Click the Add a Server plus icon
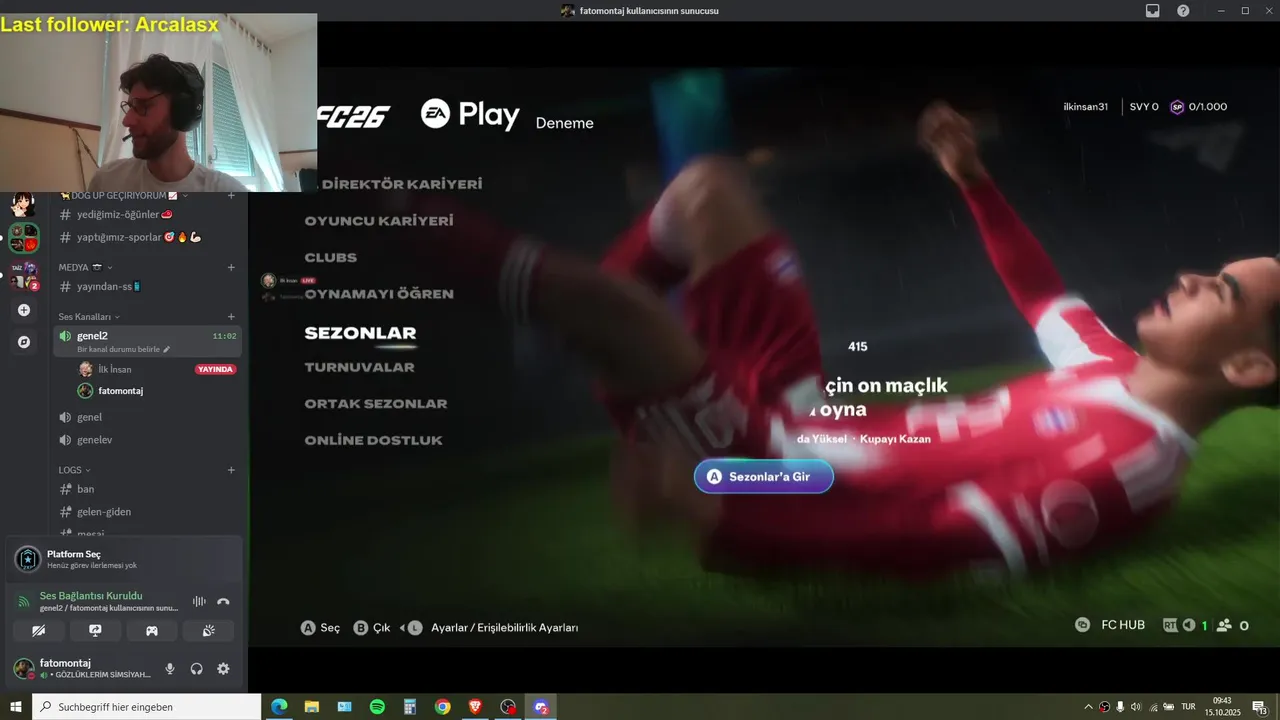This screenshot has width=1280, height=720. click(x=24, y=310)
